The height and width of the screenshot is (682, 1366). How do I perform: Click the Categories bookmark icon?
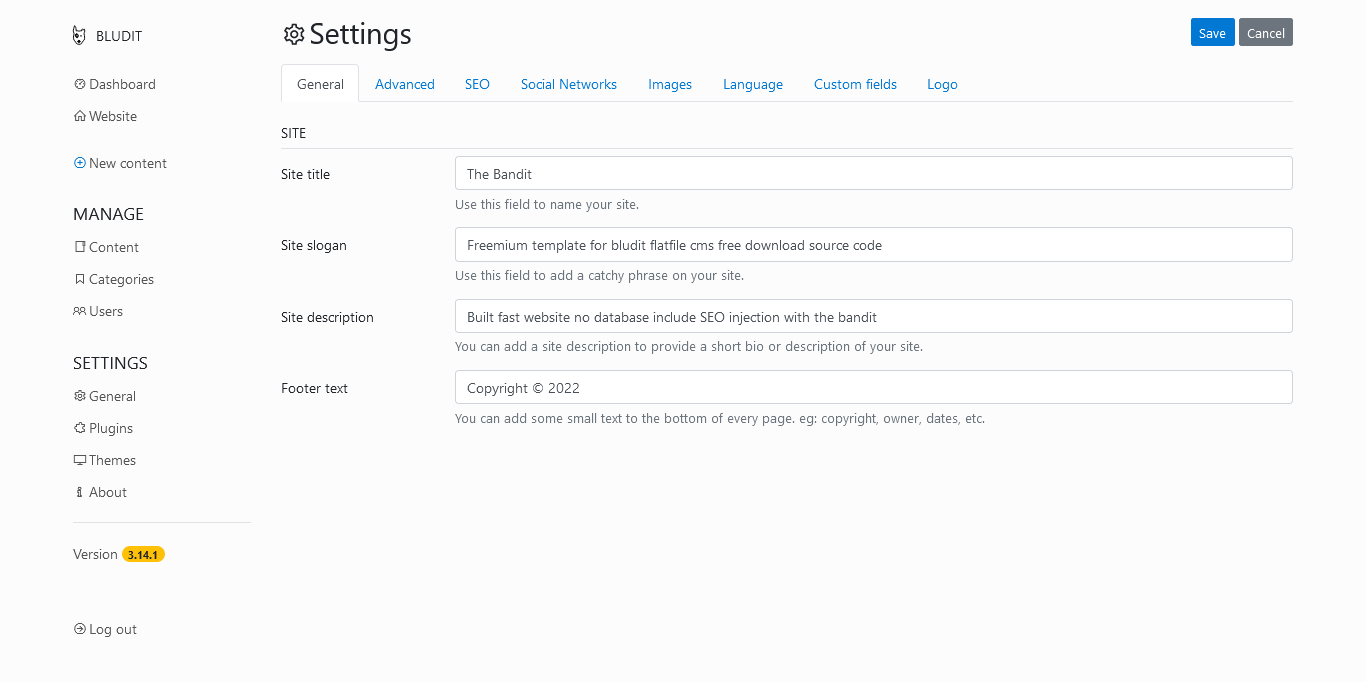(x=80, y=279)
